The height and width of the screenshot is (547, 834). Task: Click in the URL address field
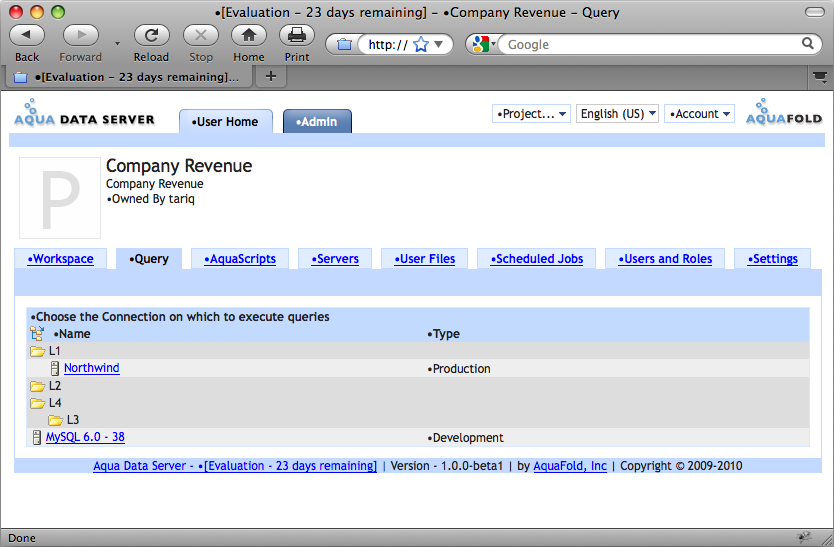(x=388, y=44)
